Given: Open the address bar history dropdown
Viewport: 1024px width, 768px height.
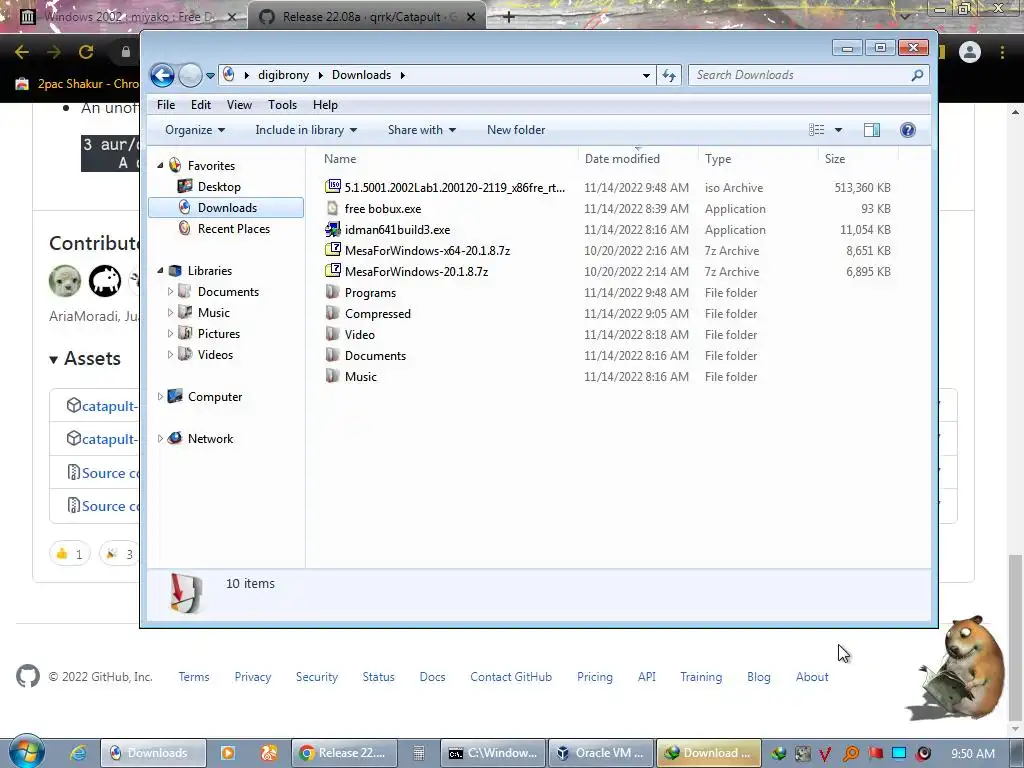Looking at the screenshot, I should click(646, 75).
